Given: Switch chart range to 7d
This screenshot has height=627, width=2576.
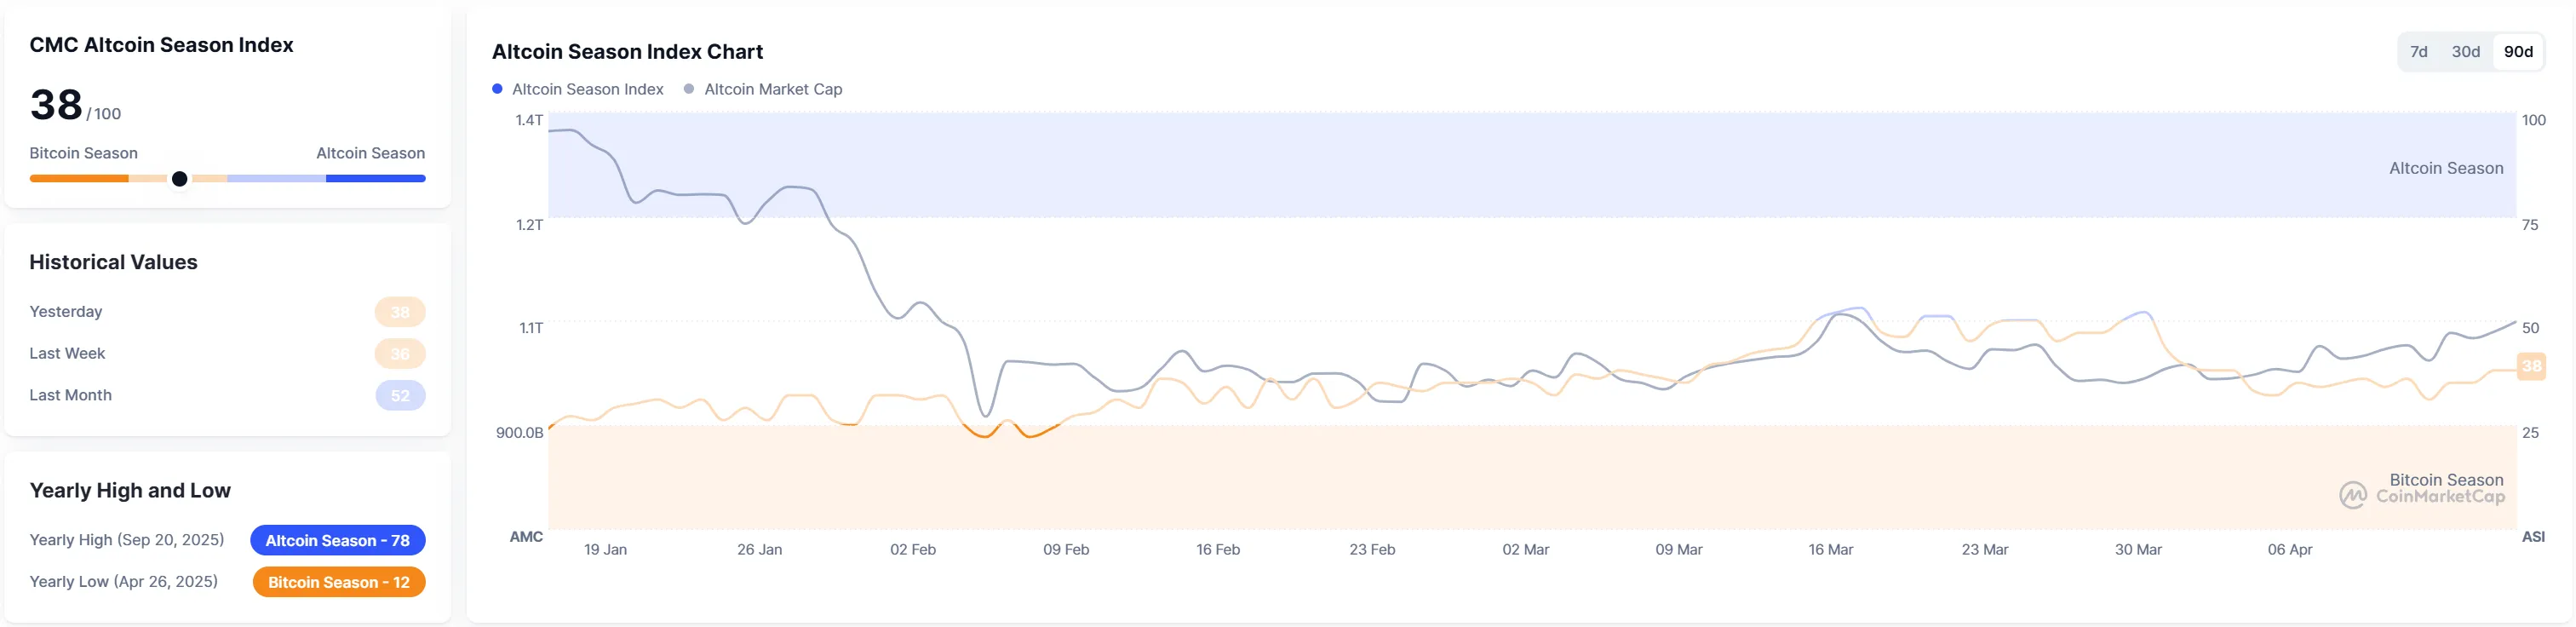Looking at the screenshot, I should [x=2418, y=52].
